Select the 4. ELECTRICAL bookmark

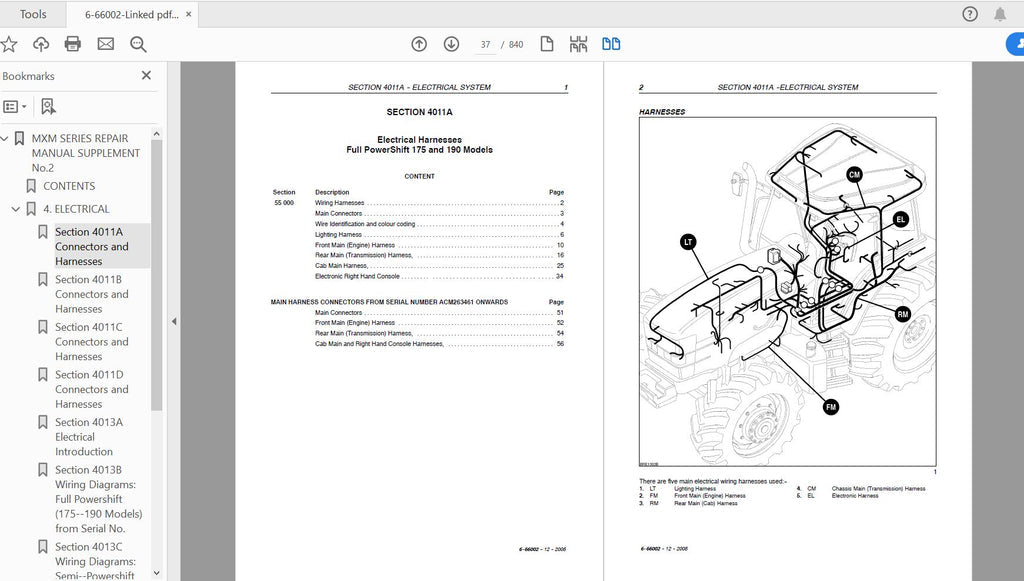pos(76,209)
